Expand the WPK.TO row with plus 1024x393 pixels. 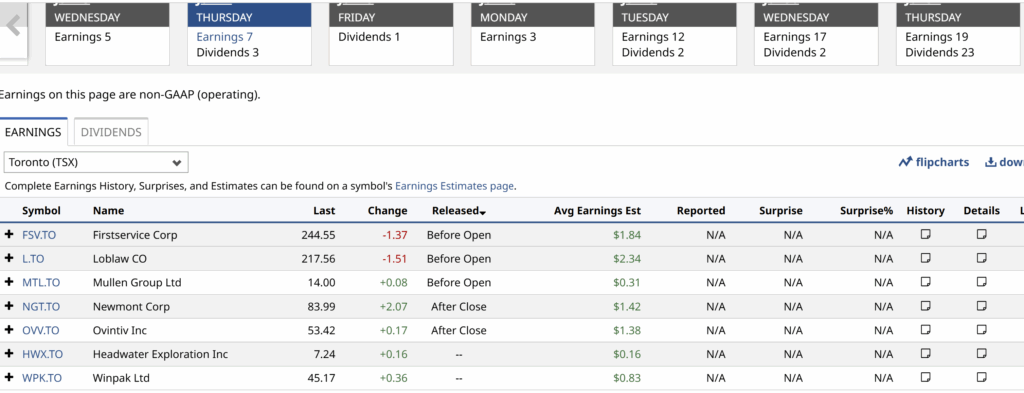[x=9, y=377]
